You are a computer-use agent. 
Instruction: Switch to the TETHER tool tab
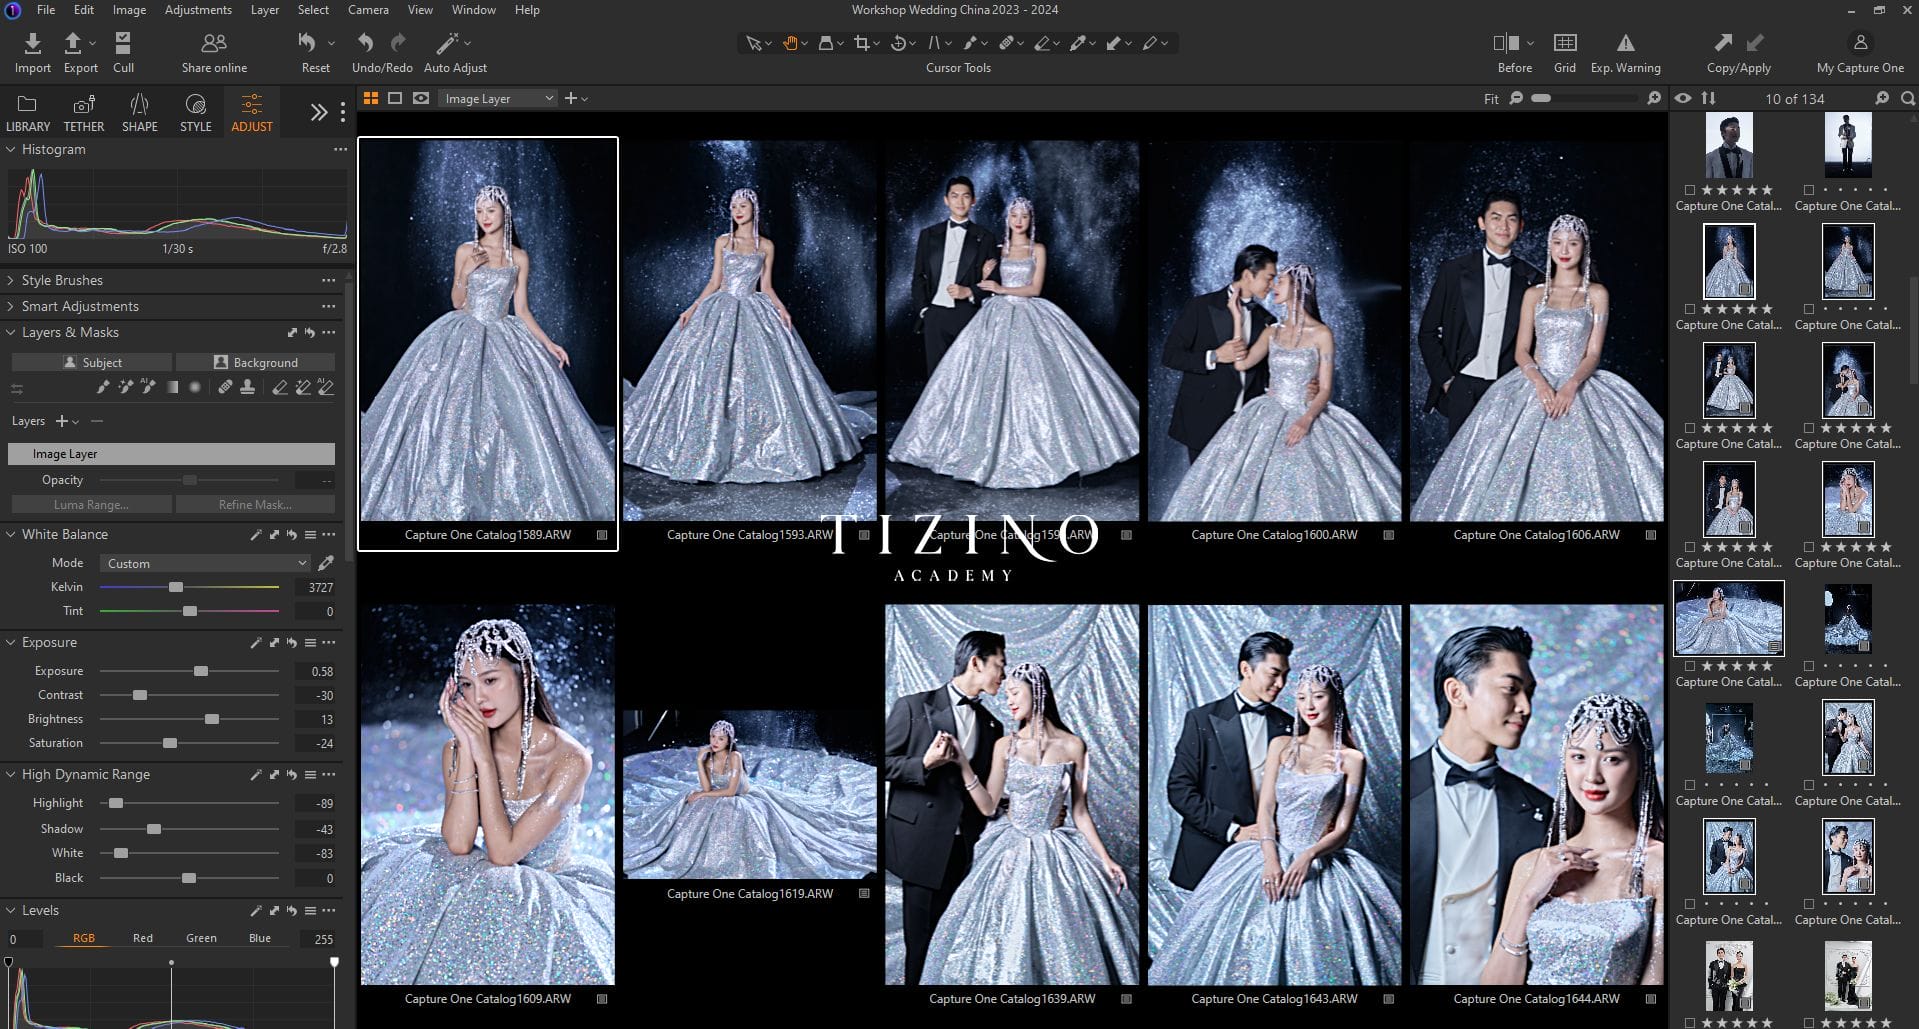coord(84,113)
